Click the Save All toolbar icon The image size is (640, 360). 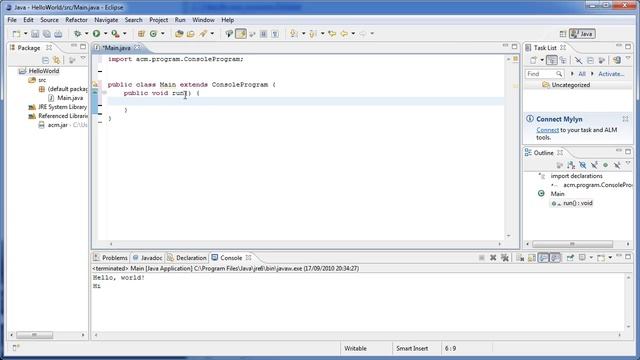tap(47, 34)
